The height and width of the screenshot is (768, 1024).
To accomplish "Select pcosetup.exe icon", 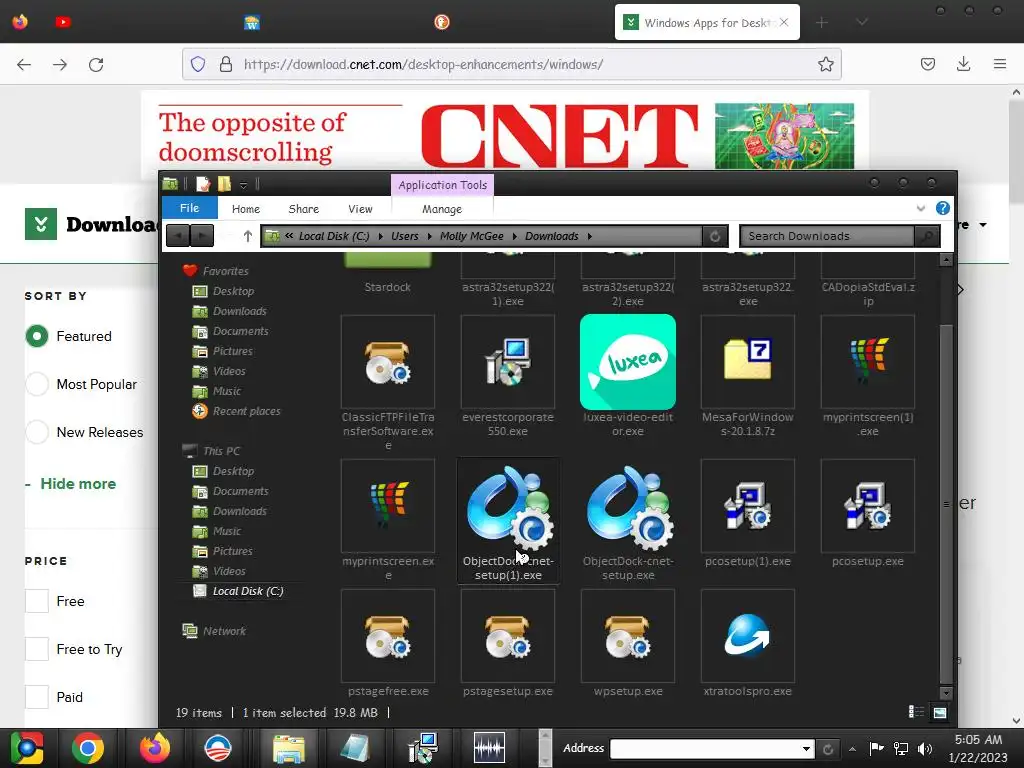I will 868,505.
